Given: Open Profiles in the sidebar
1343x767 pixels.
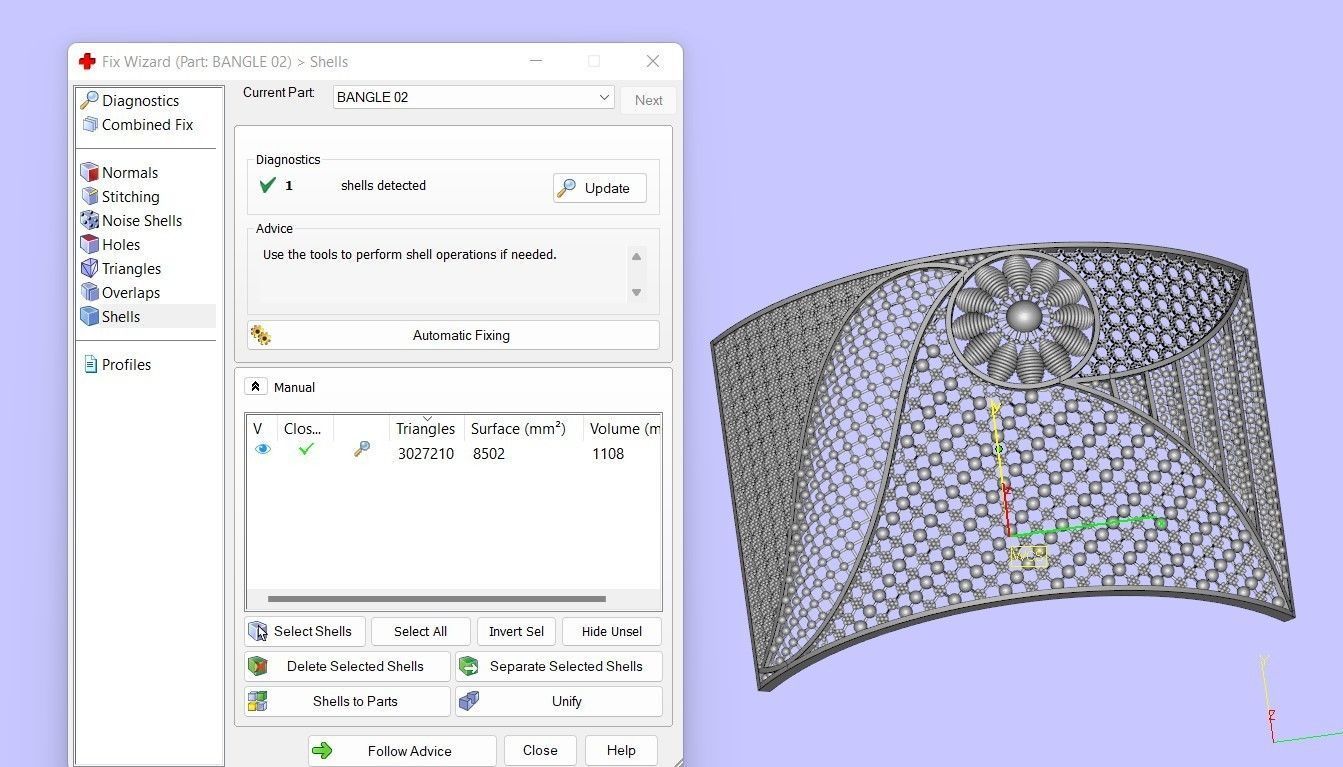Looking at the screenshot, I should coord(126,365).
